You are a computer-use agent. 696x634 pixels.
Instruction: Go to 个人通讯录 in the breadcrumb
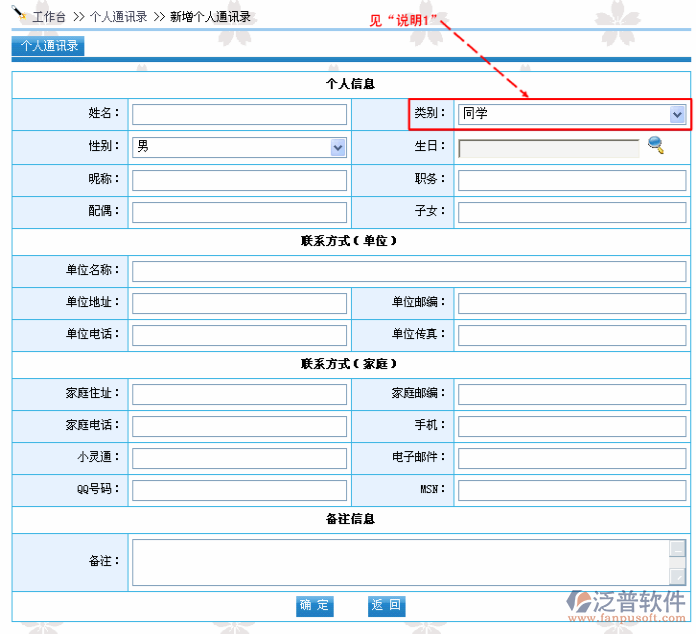119,17
